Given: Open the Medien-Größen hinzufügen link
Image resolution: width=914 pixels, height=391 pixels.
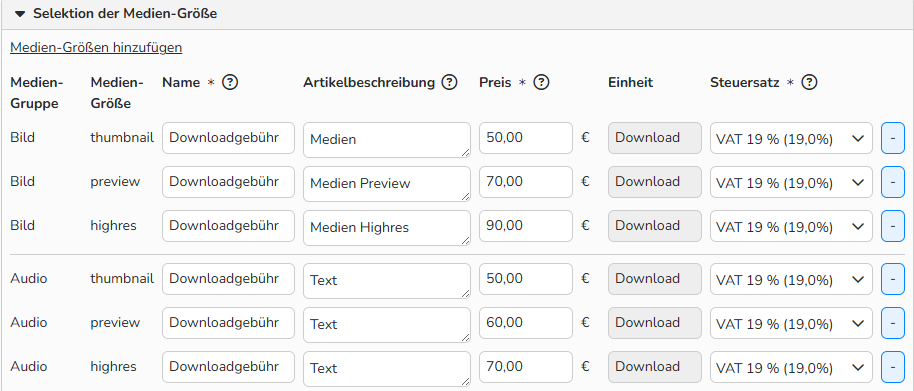Looking at the screenshot, I should pyautogui.click(x=96, y=48).
